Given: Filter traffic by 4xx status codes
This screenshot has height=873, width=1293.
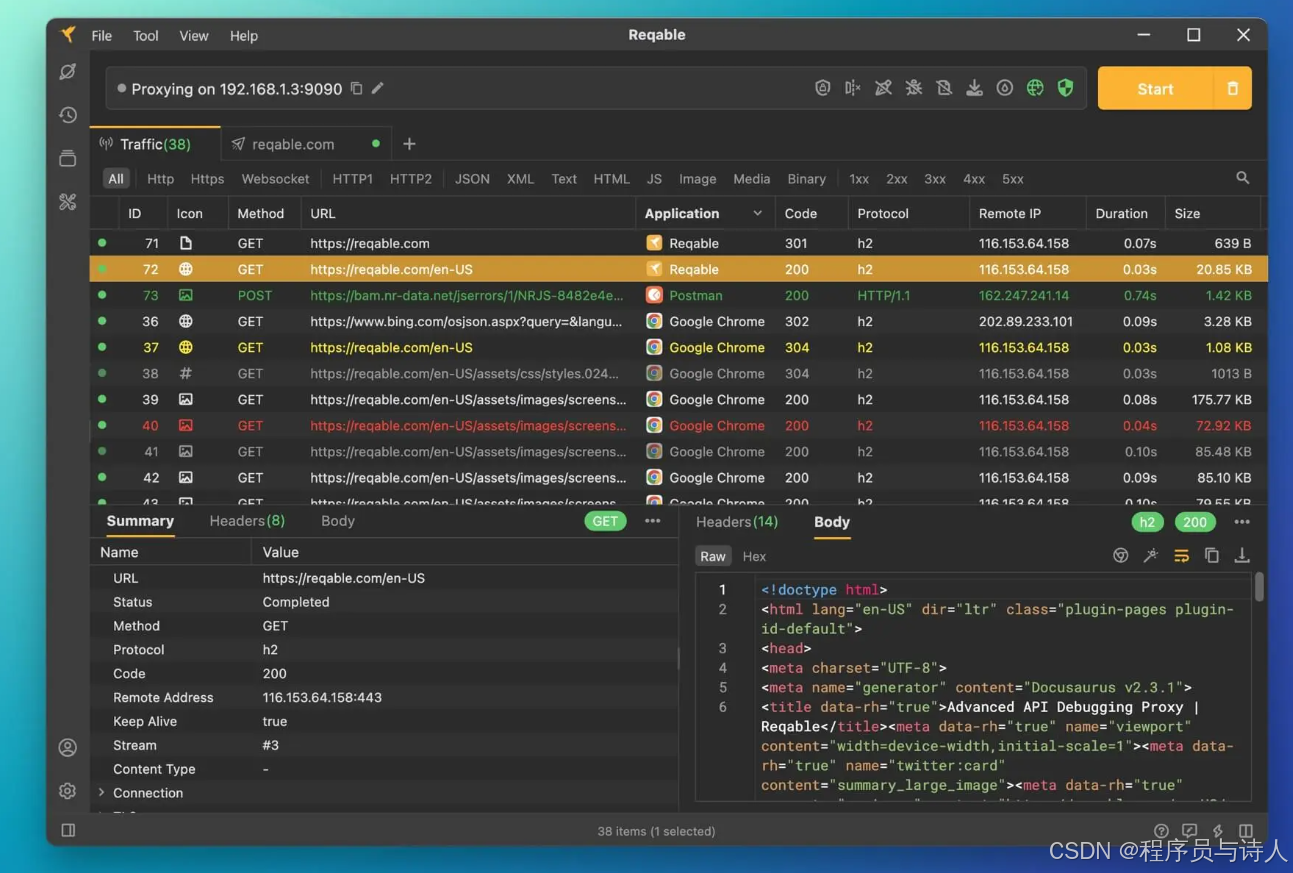Looking at the screenshot, I should [974, 179].
